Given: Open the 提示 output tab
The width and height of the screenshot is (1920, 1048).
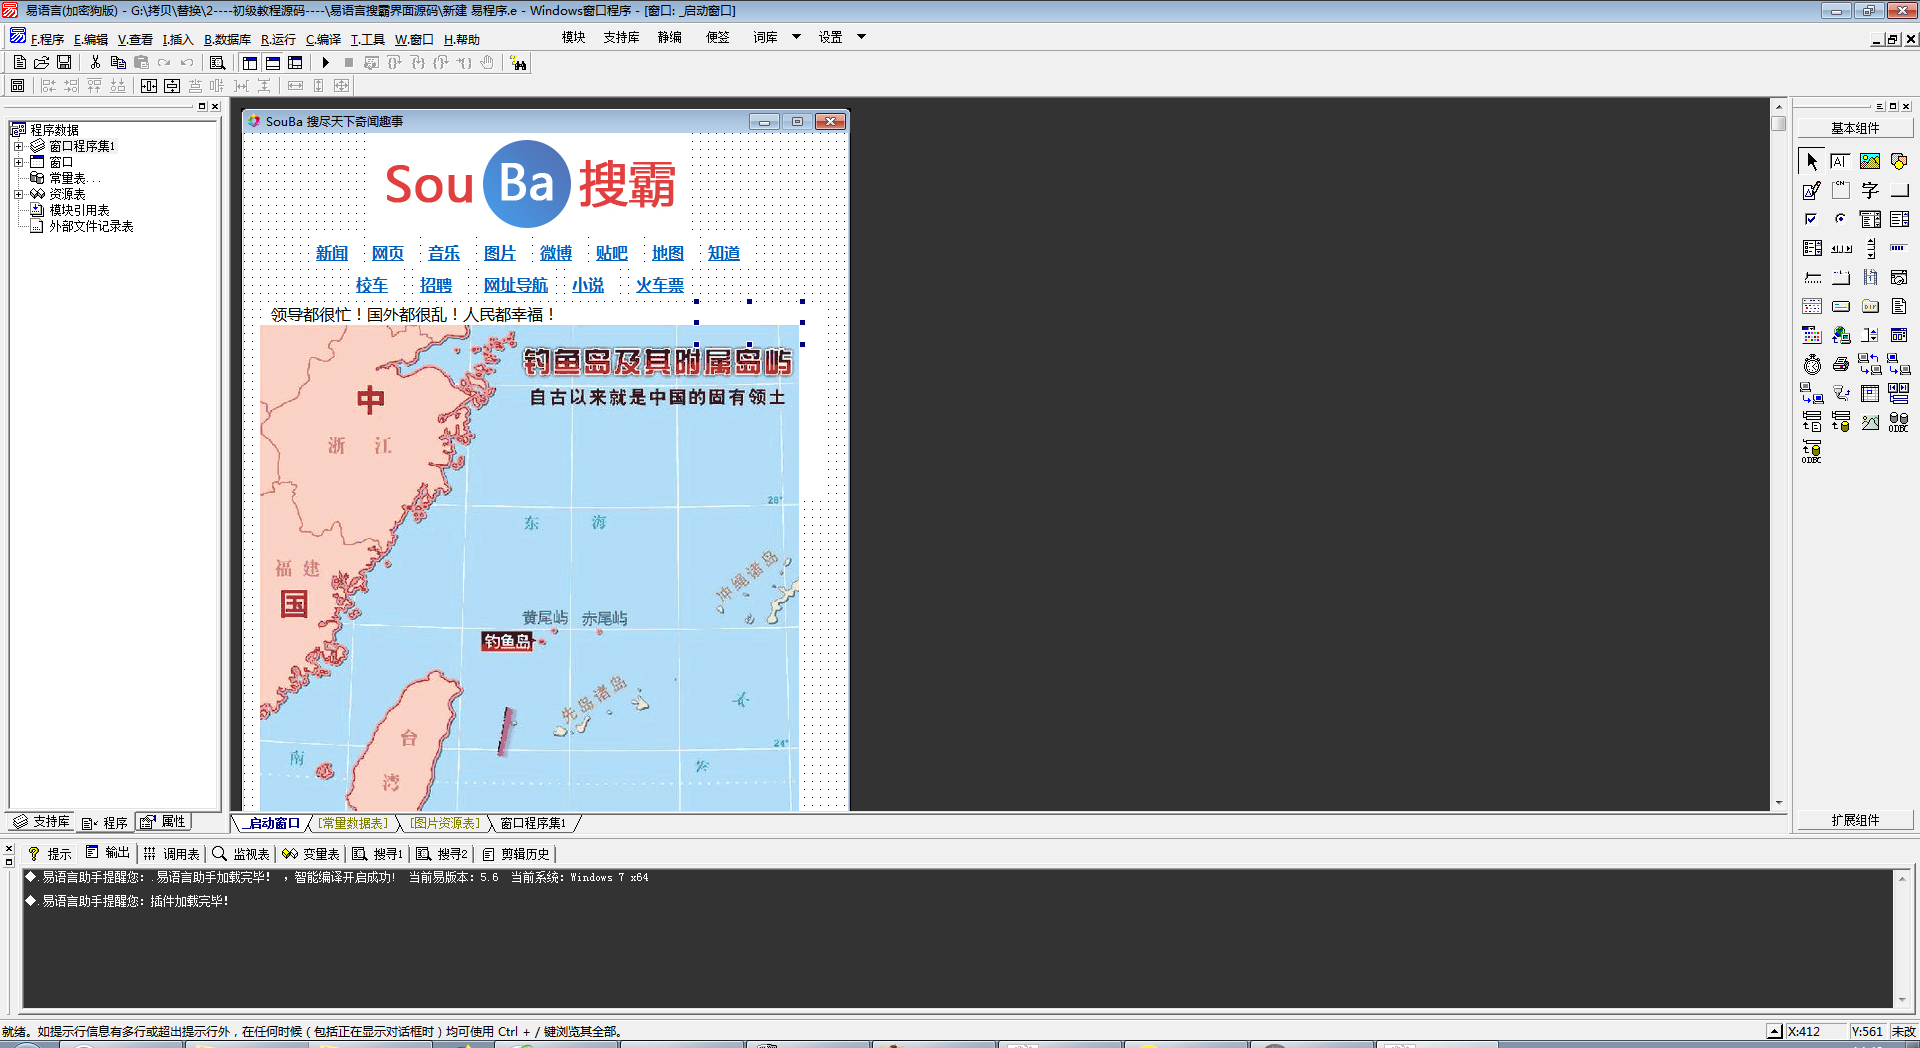Looking at the screenshot, I should (x=50, y=854).
